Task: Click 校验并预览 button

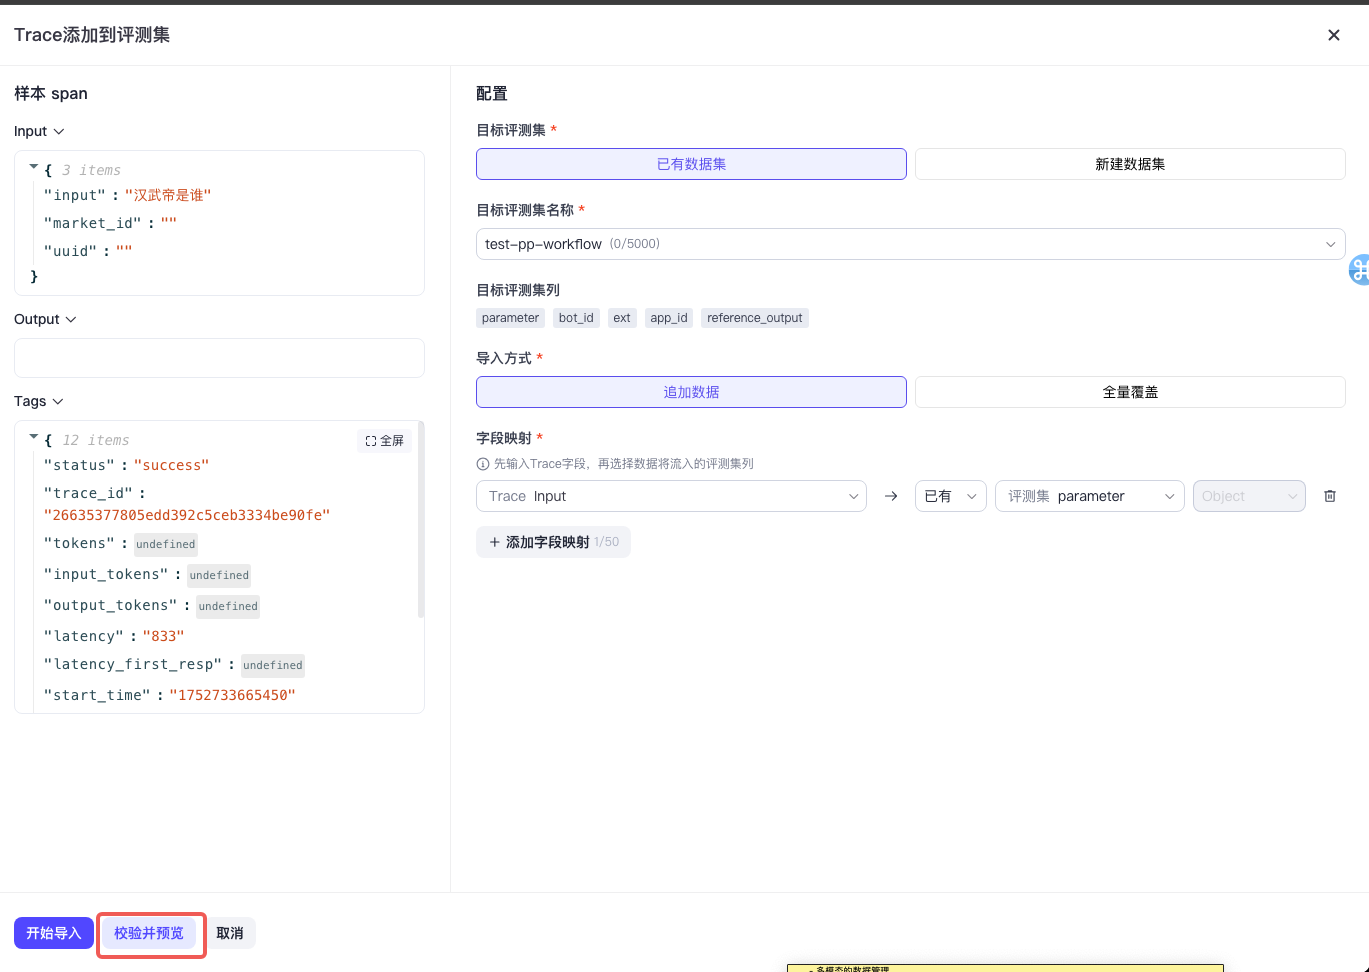Action: point(149,933)
